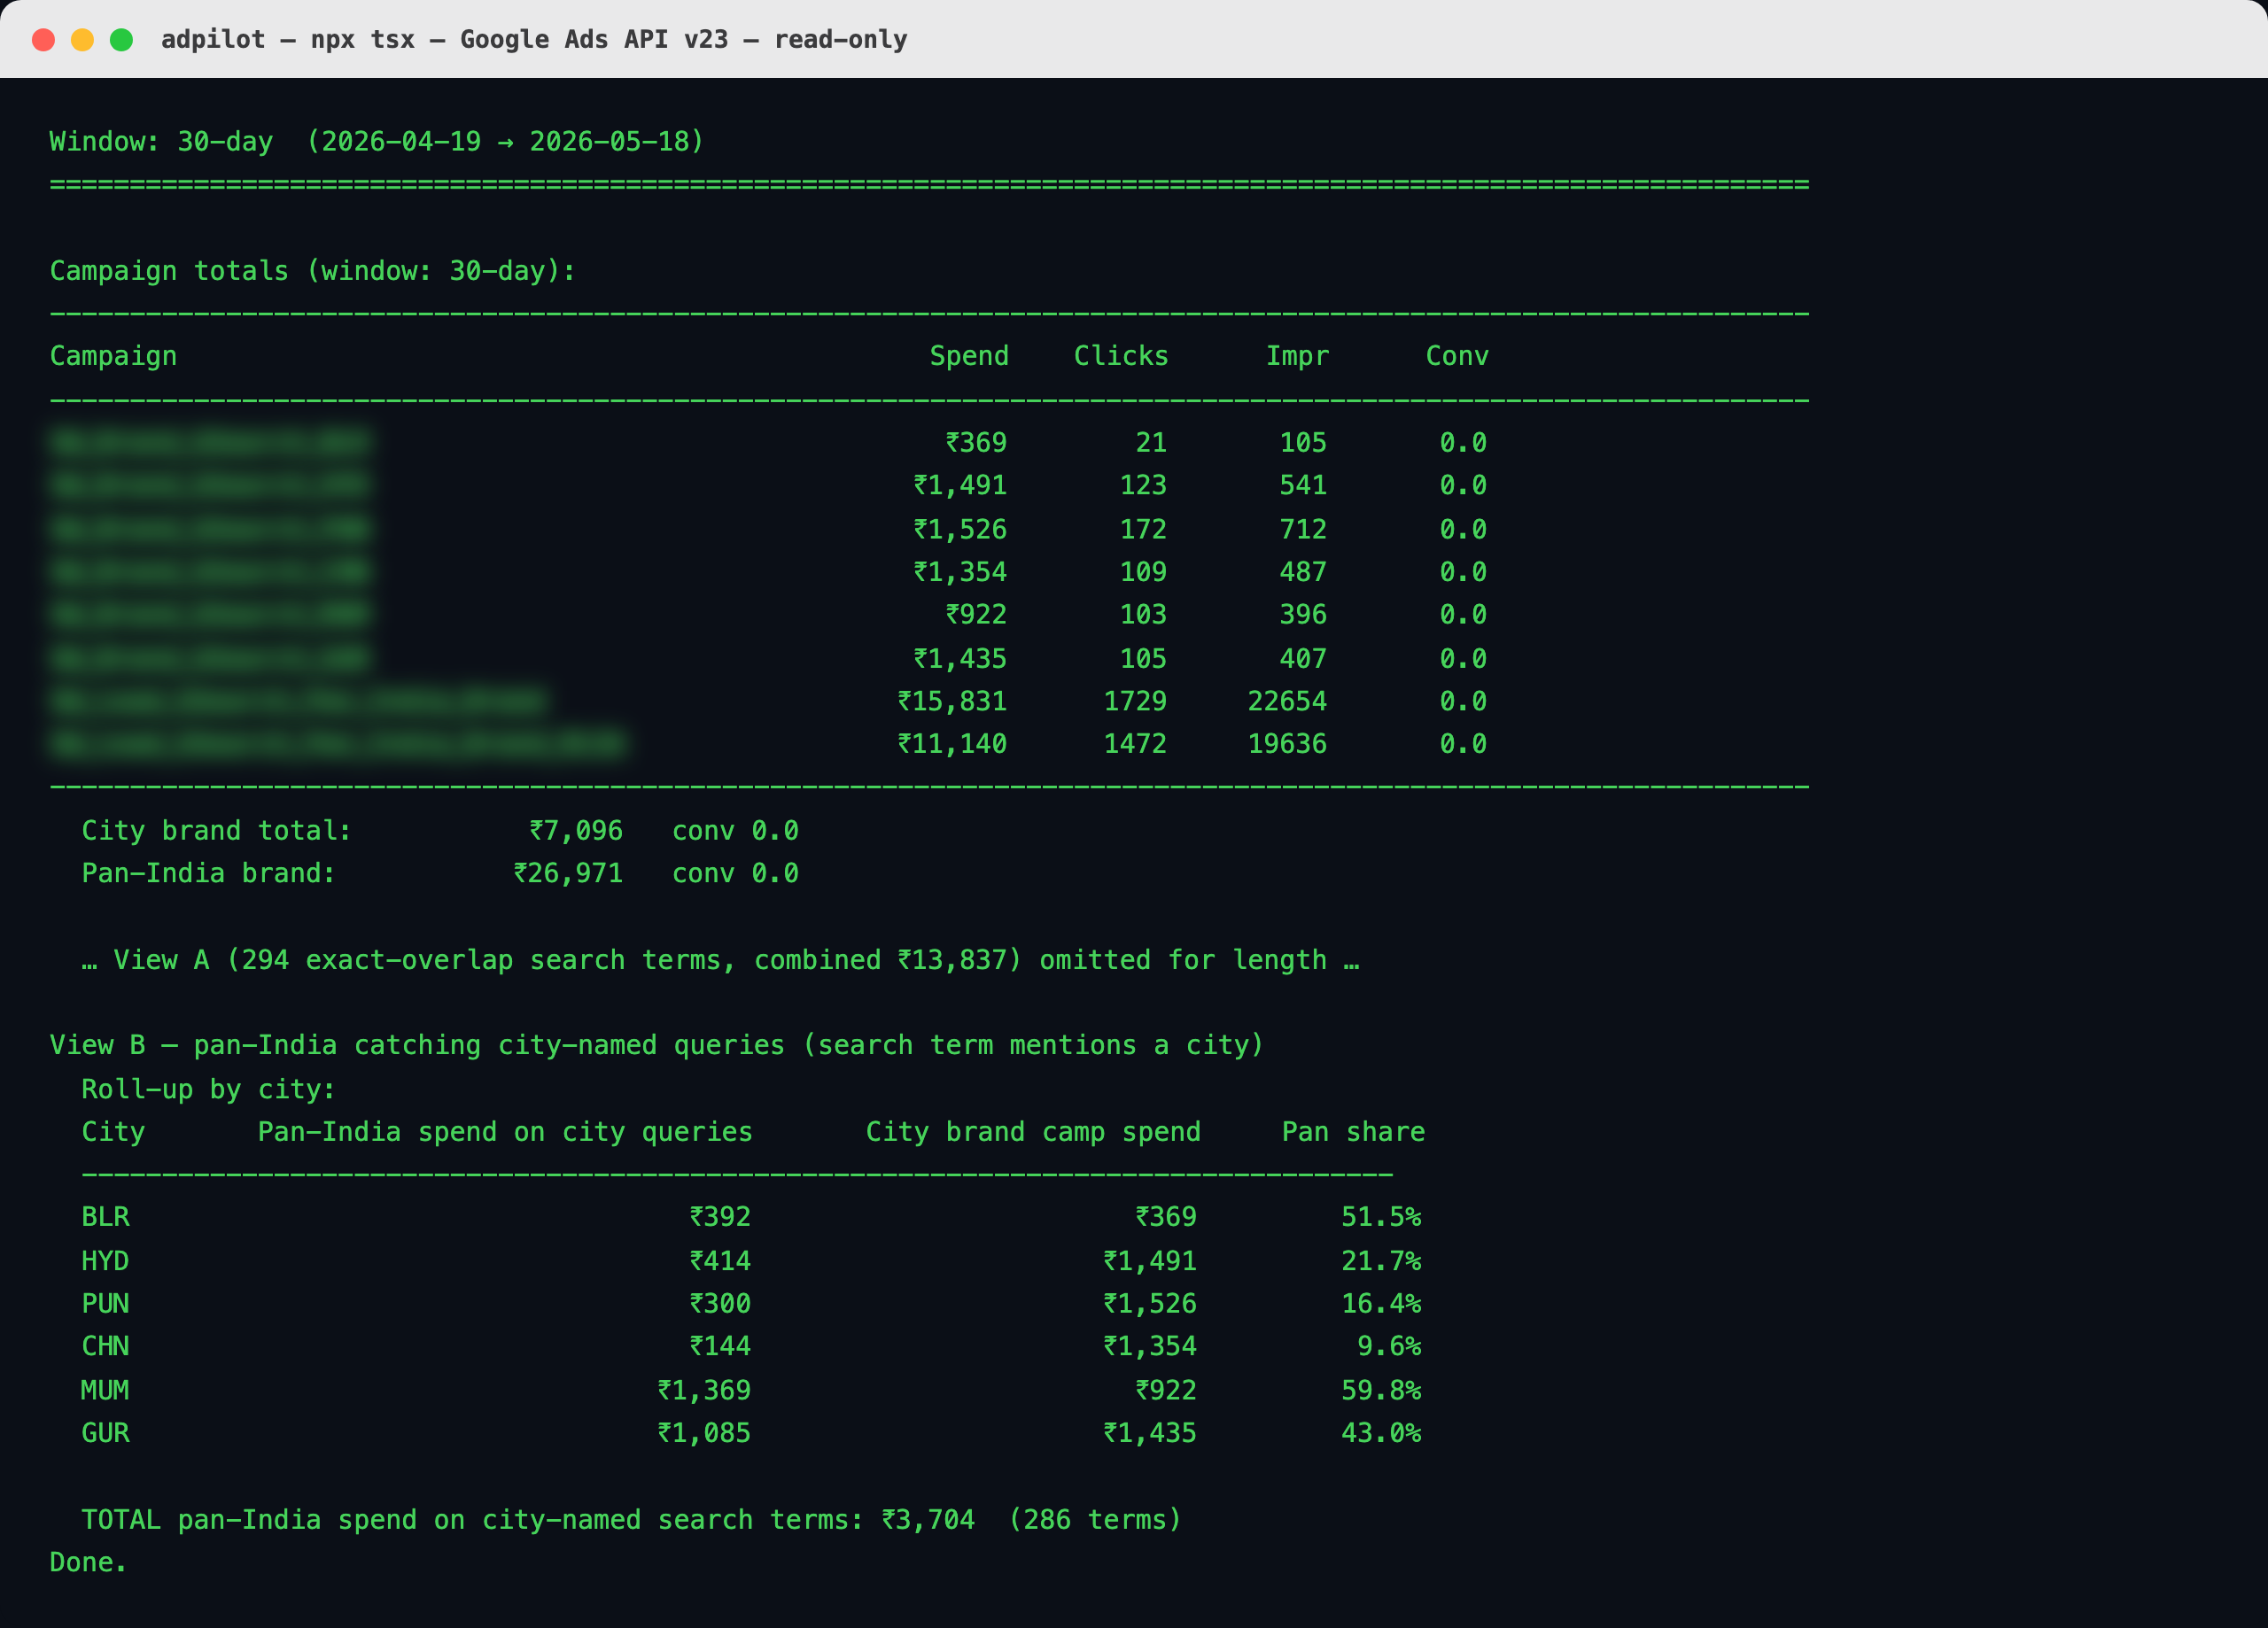The image size is (2268, 1628).
Task: Close the adpilot terminal window
Action: 43,40
